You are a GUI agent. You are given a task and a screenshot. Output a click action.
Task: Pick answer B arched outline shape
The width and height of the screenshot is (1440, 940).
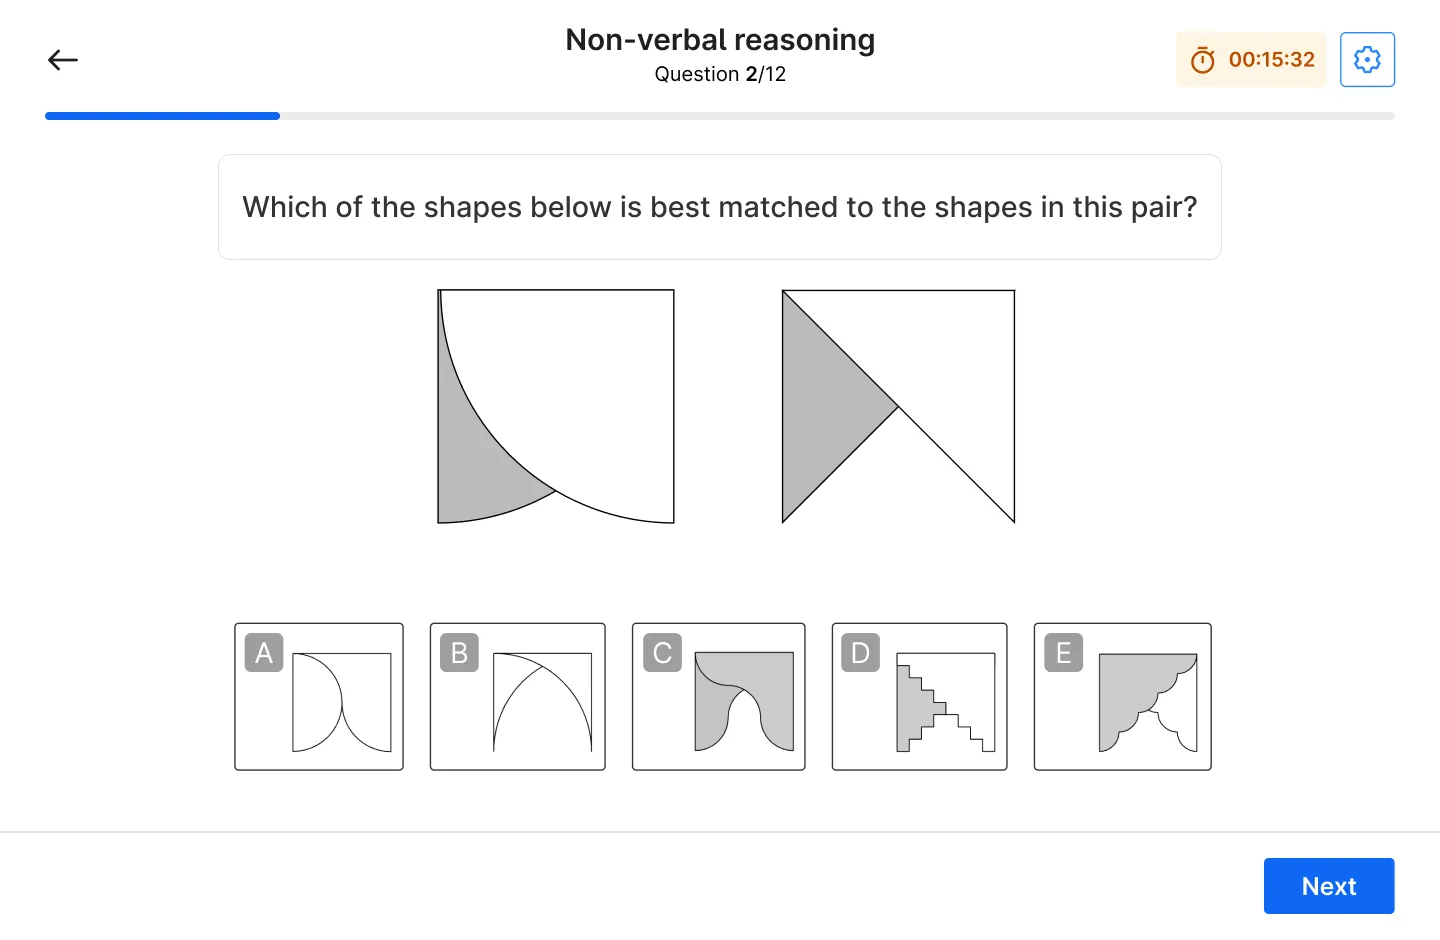tap(542, 702)
